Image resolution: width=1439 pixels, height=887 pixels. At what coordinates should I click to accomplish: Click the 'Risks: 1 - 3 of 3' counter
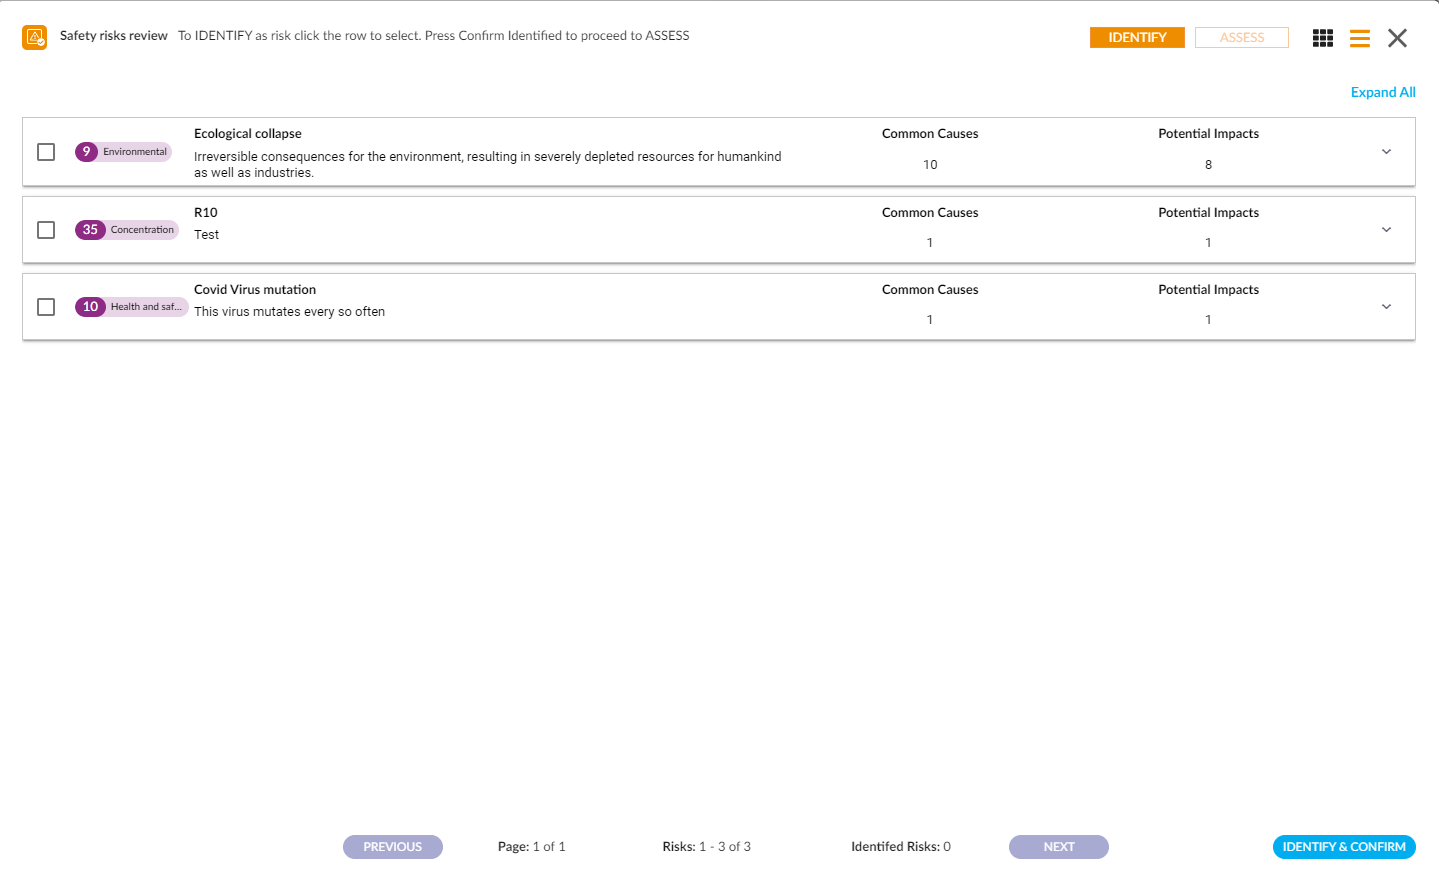pyautogui.click(x=707, y=847)
